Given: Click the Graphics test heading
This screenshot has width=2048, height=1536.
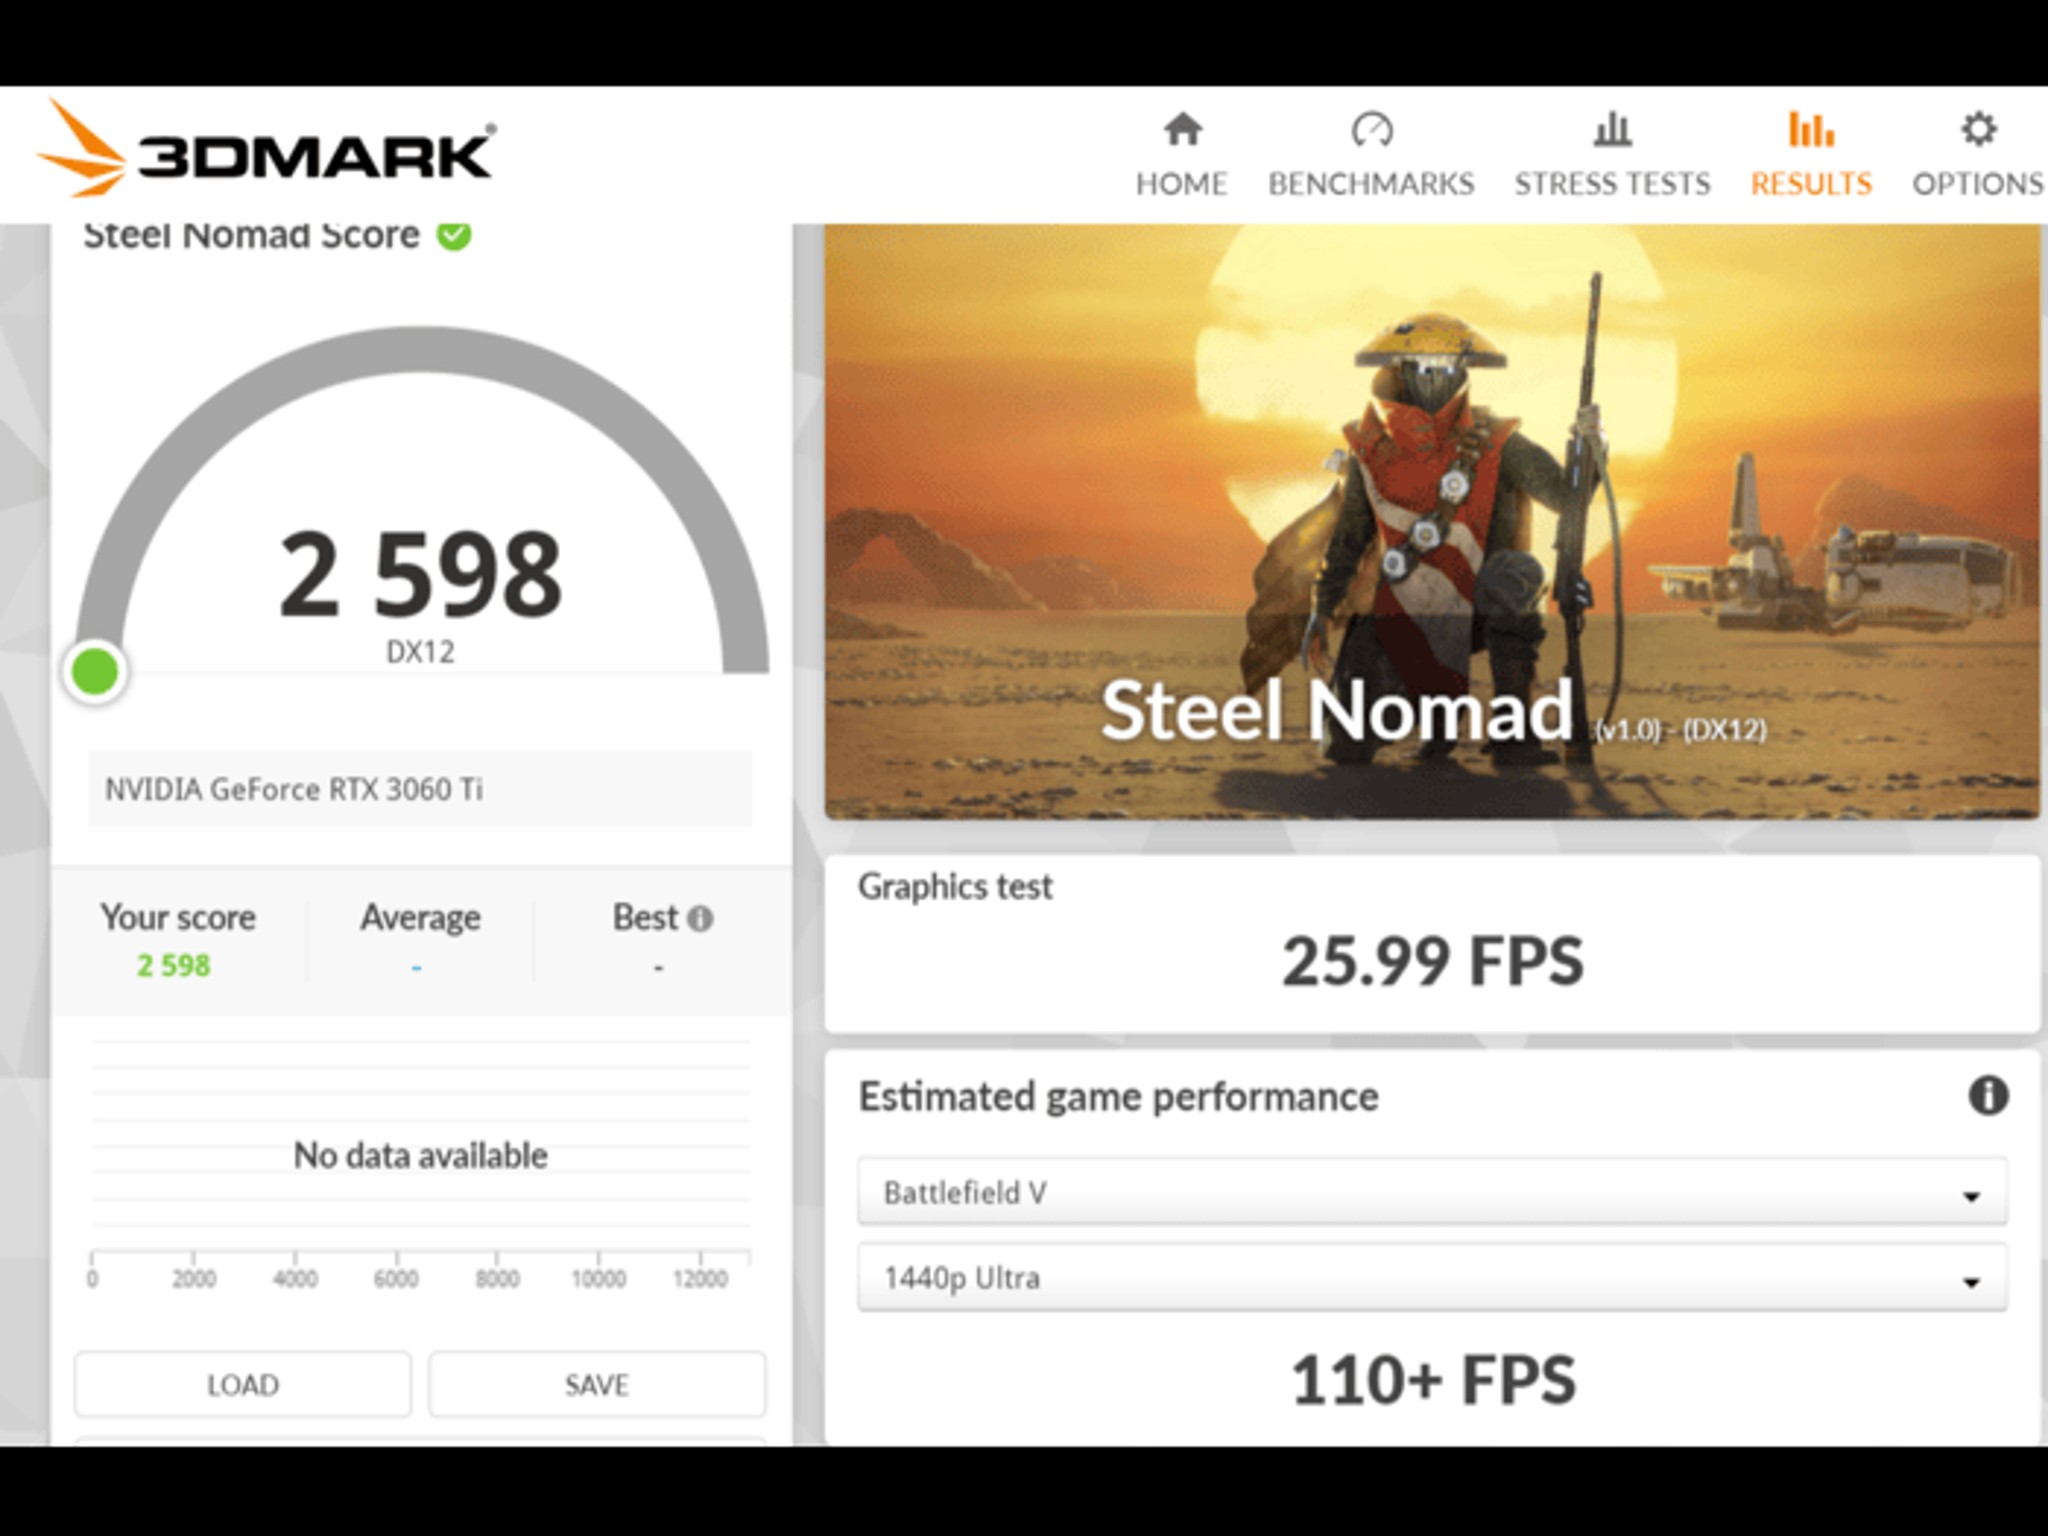Looking at the screenshot, I should 955,887.
